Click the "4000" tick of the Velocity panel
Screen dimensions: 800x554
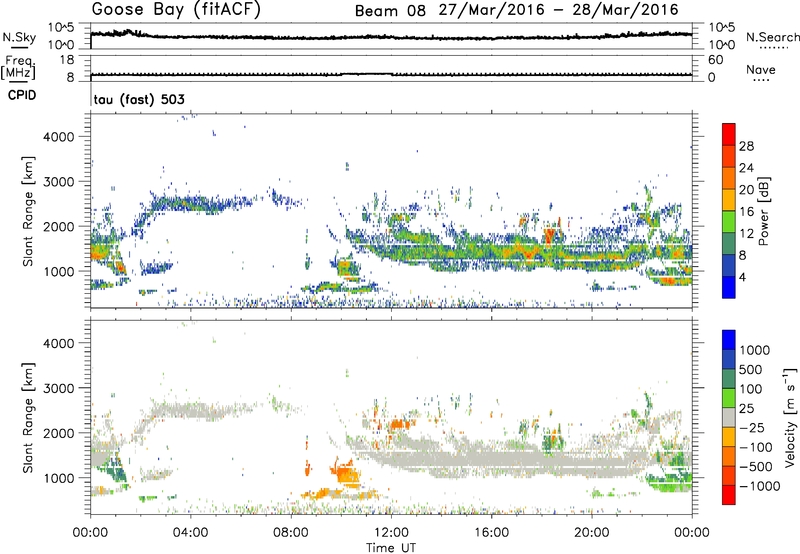pos(58,343)
